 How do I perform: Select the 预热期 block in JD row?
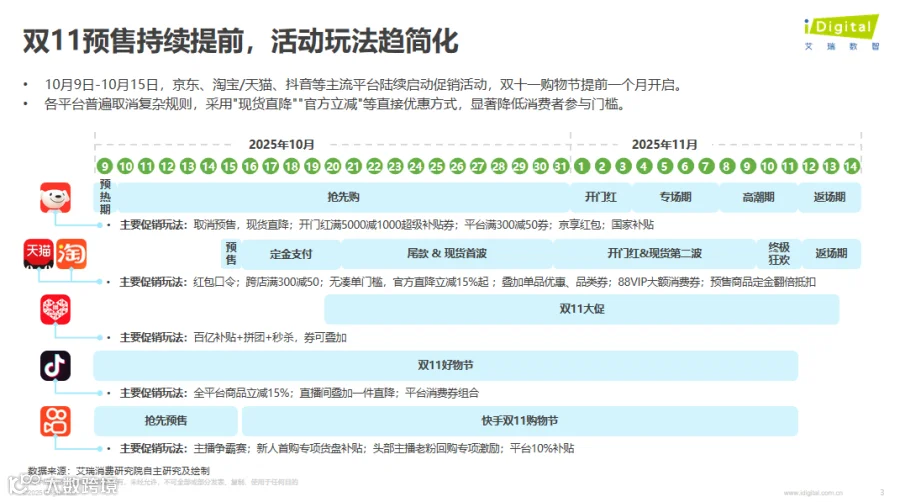coord(105,197)
